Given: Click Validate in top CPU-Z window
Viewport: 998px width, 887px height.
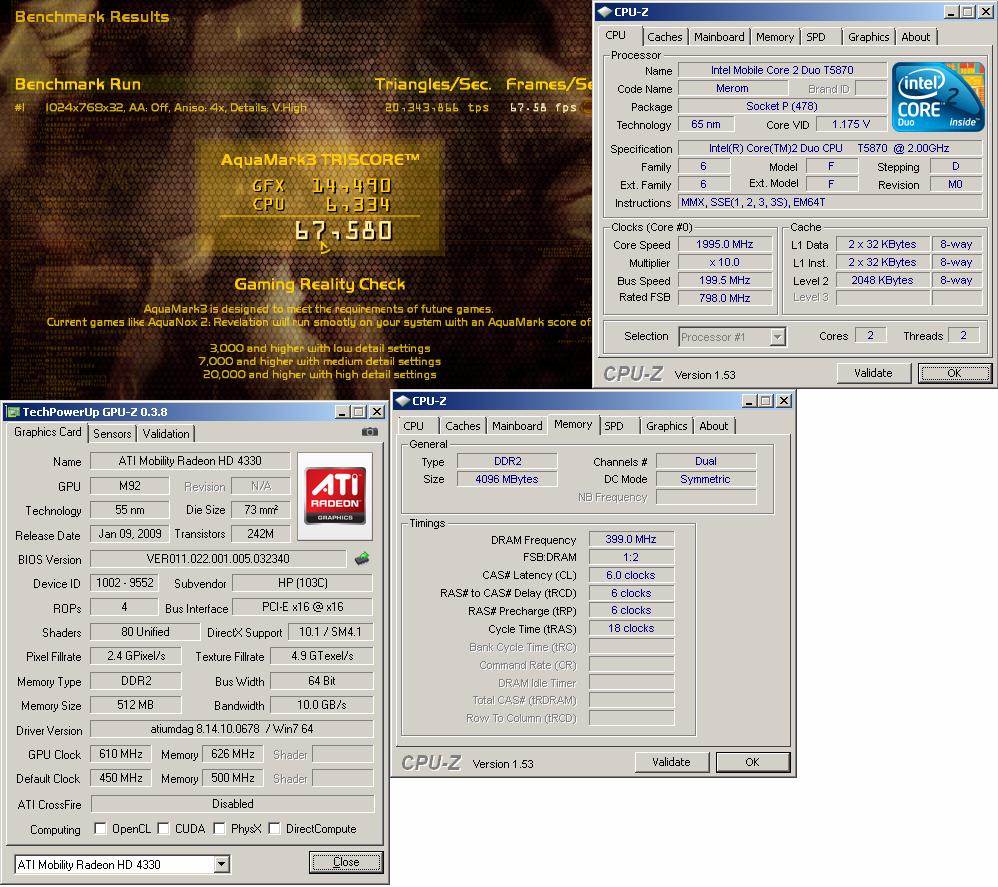Looking at the screenshot, I should click(x=873, y=373).
